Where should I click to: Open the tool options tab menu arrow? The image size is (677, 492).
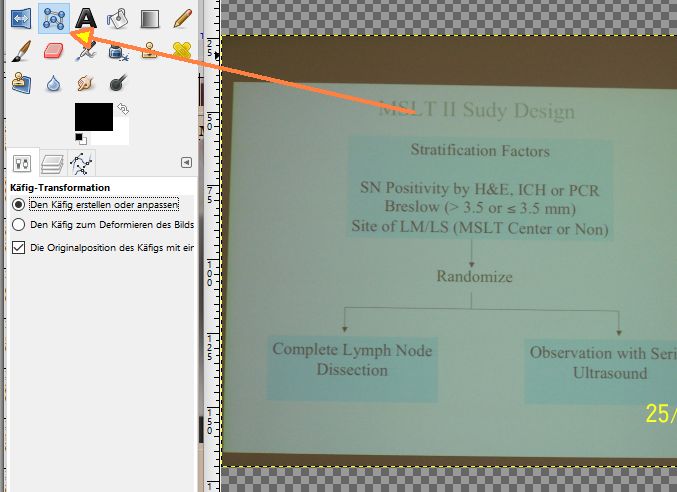186,162
